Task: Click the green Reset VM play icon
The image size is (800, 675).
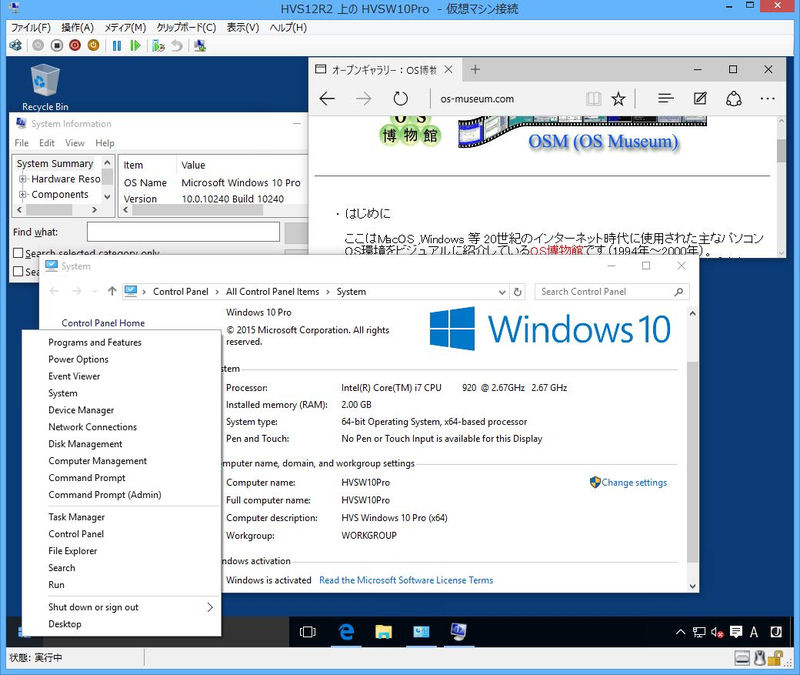Action: click(135, 45)
